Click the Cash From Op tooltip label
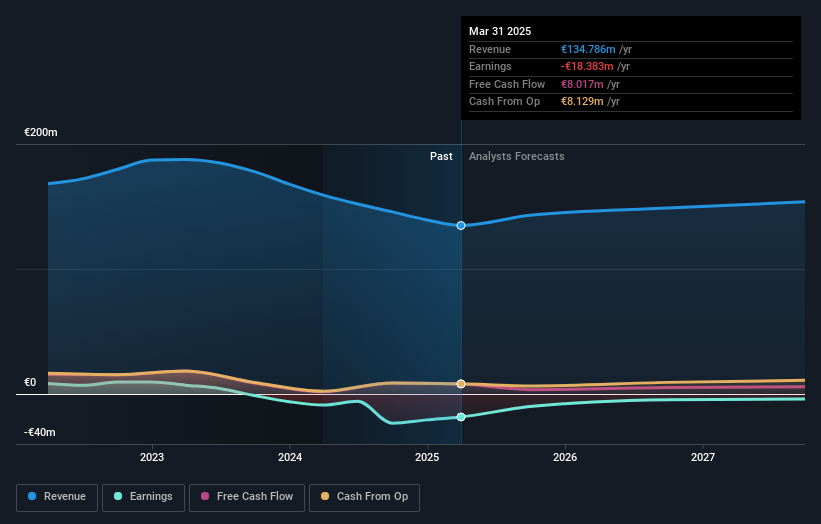Viewport: 821px width, 524px height. pyautogui.click(x=504, y=102)
